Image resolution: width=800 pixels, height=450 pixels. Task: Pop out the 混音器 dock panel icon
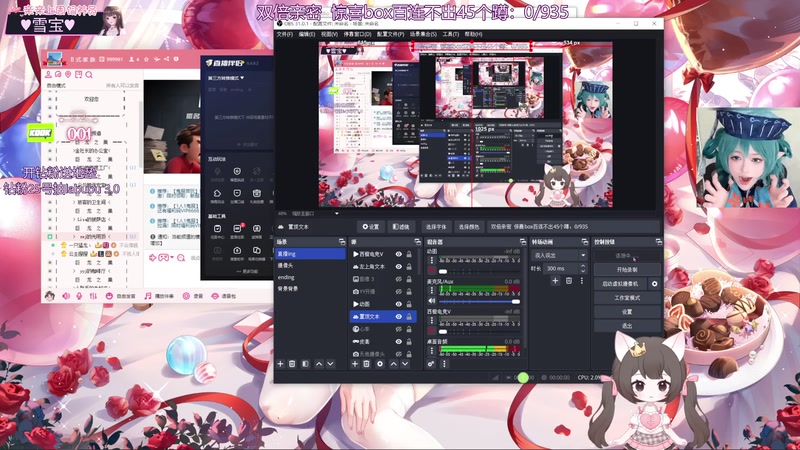click(x=522, y=242)
